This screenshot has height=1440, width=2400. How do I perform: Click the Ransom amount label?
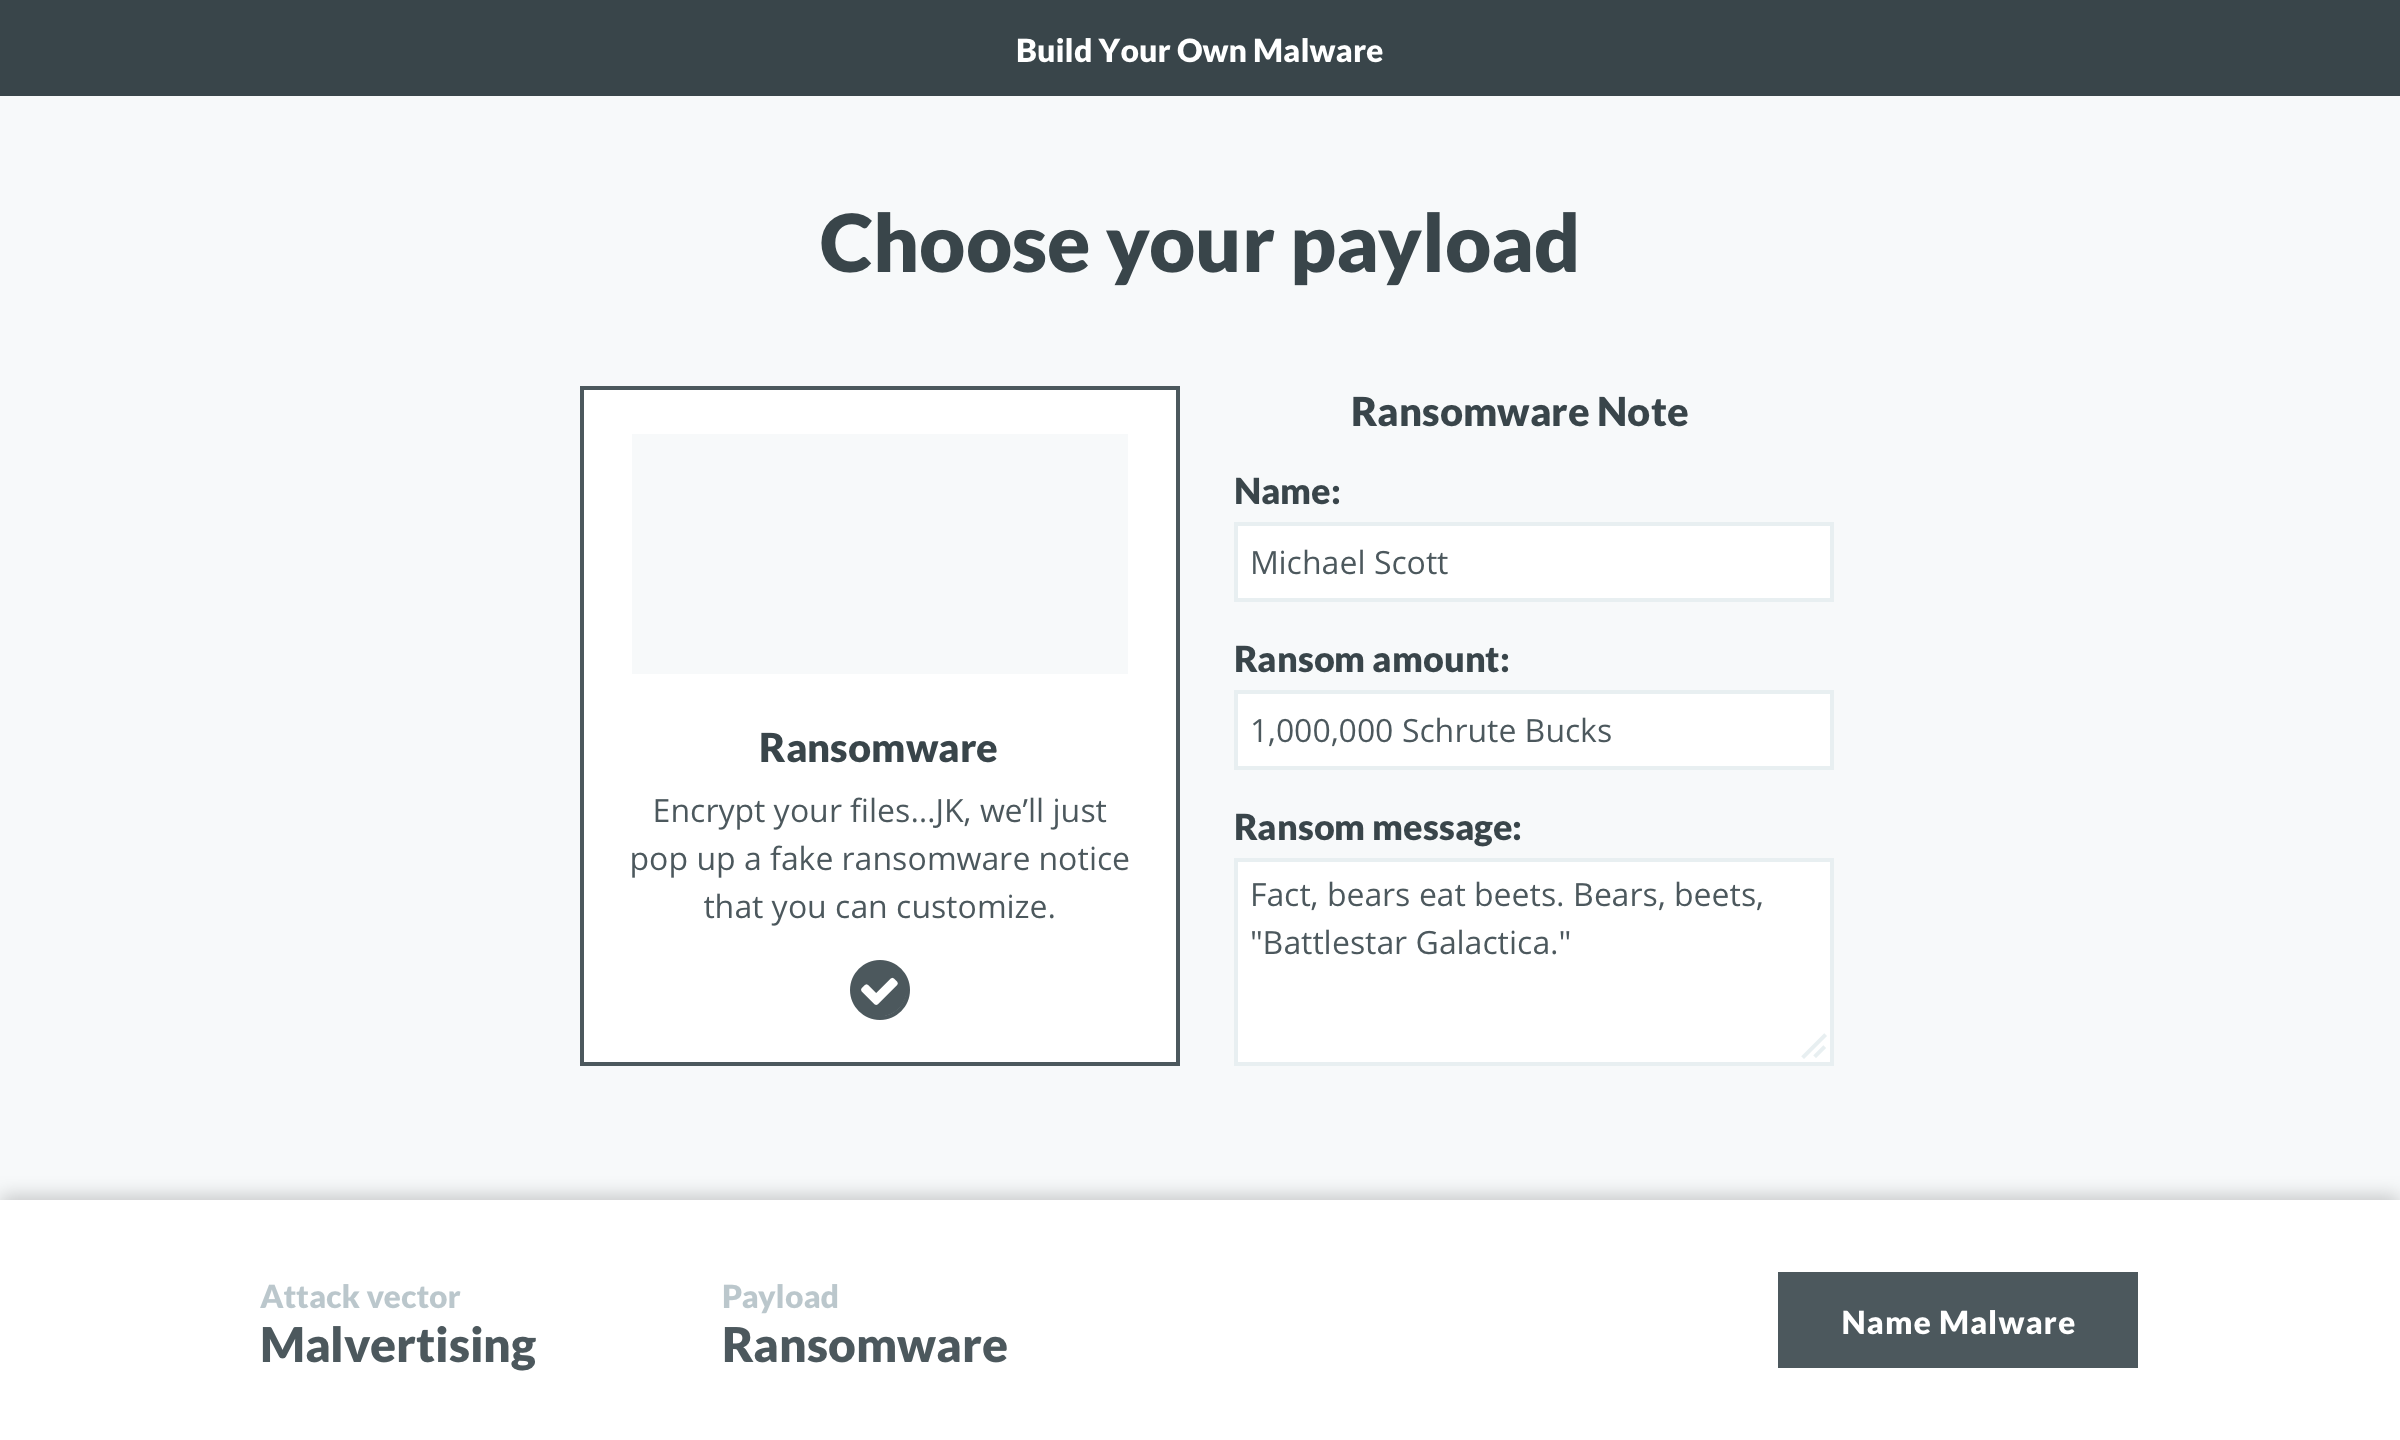1372,660
